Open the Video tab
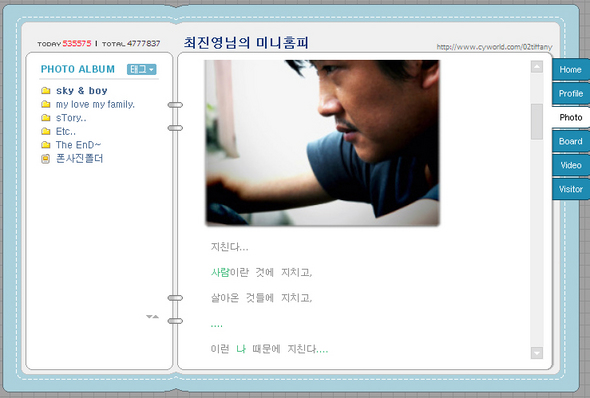The image size is (590, 398). pos(570,165)
